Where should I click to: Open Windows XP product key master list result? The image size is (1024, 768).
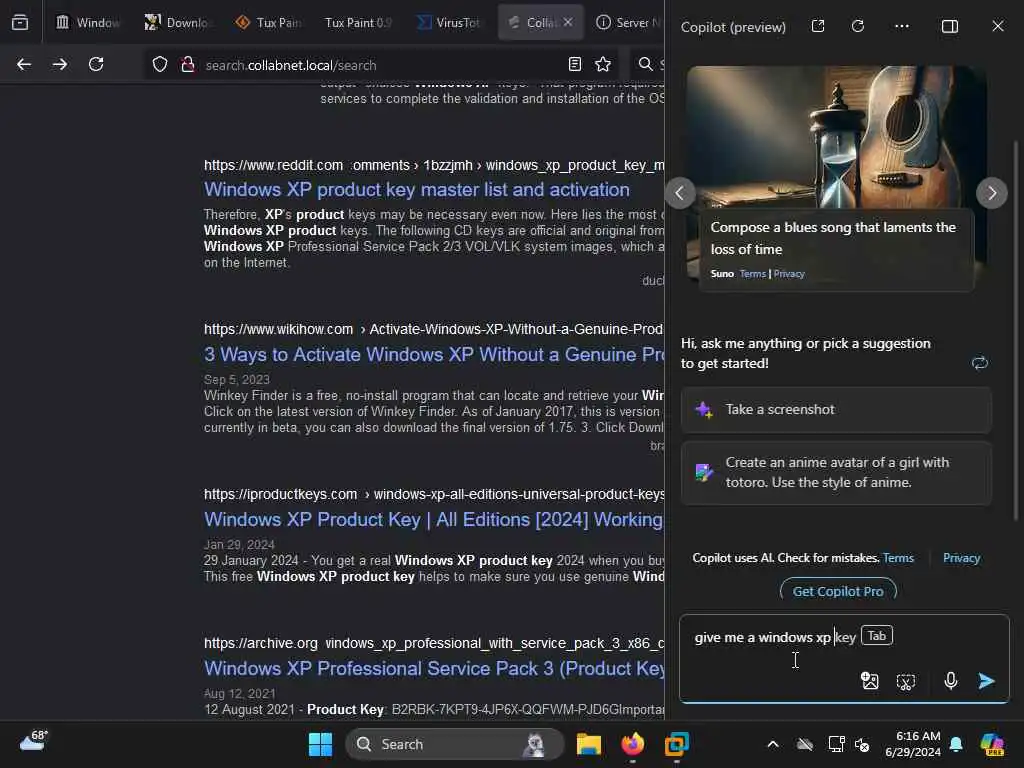coord(417,189)
